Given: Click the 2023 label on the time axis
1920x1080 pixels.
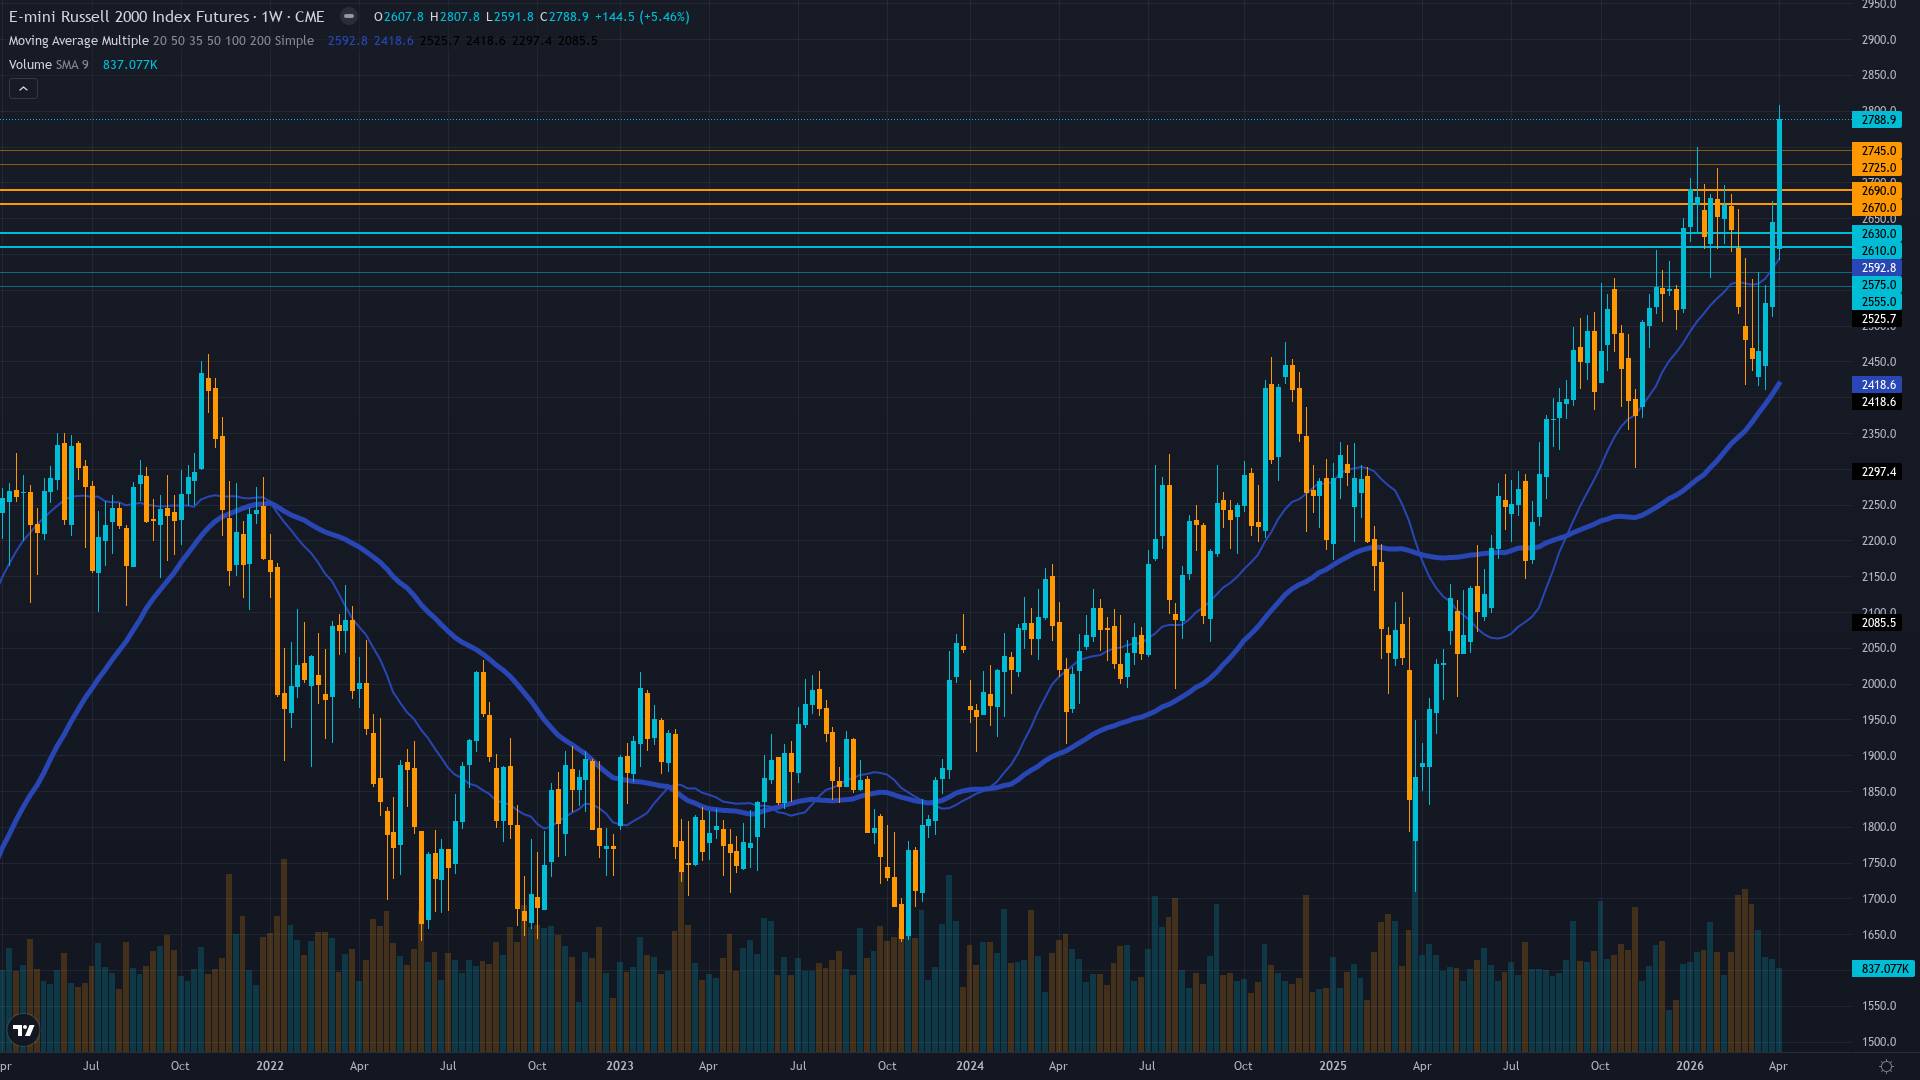Looking at the screenshot, I should click(620, 1066).
